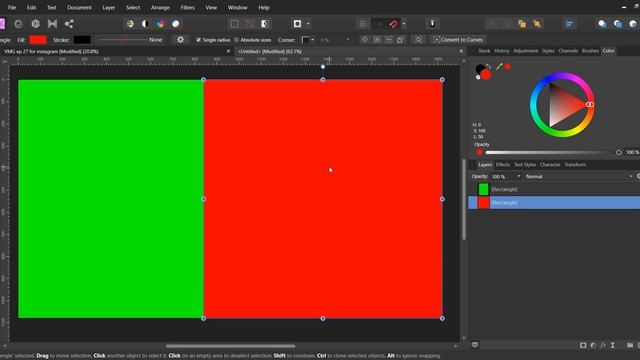
Task: Apply Auto White Balance from toolbar
Action: (176, 24)
